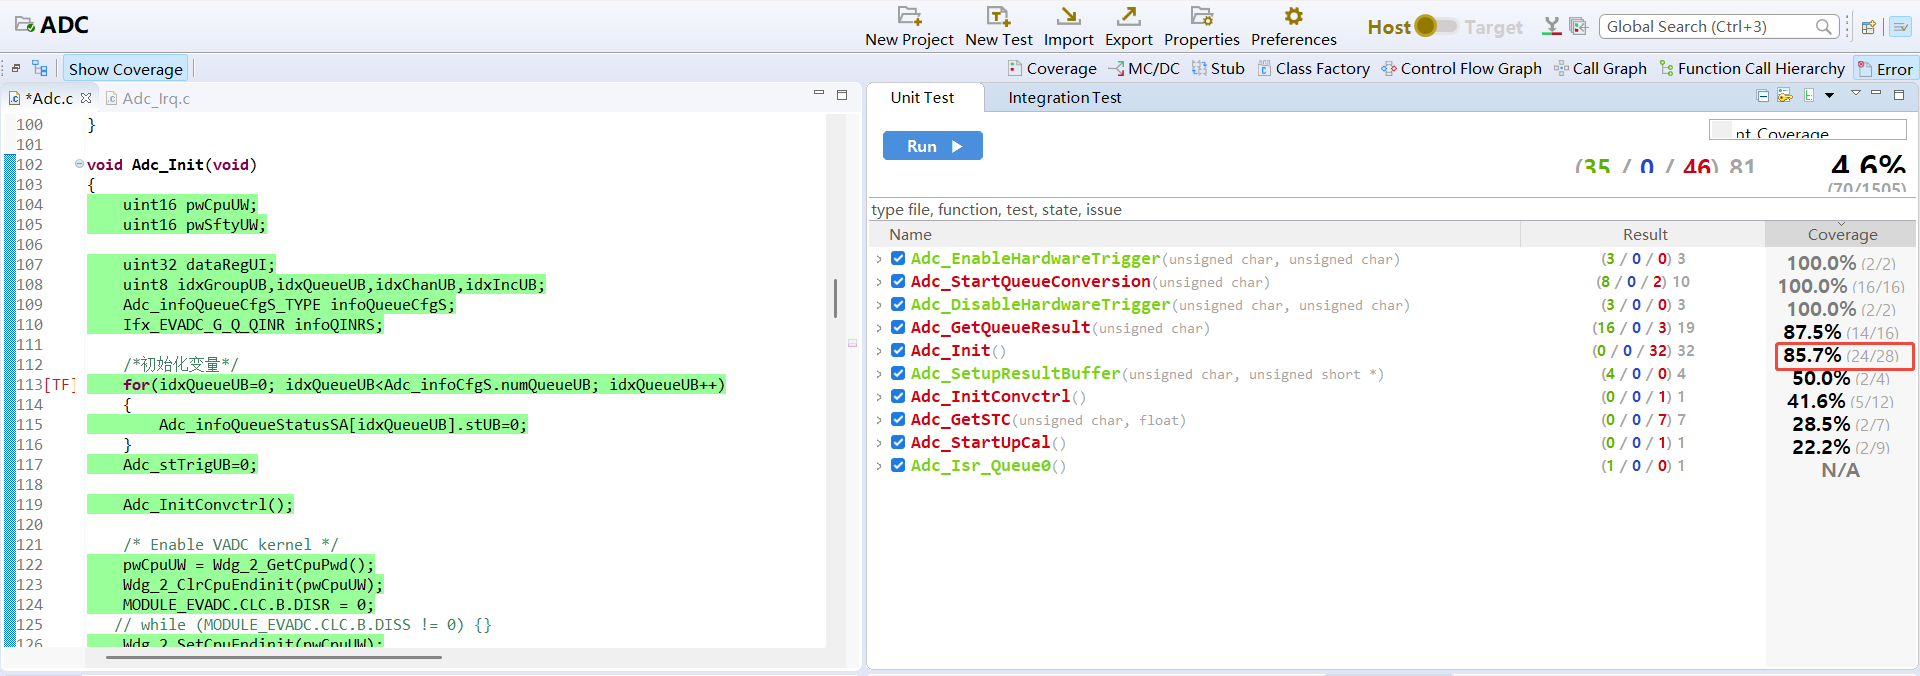
Task: Switch to the Adc_Irq.c editor tab
Action: click(x=155, y=98)
